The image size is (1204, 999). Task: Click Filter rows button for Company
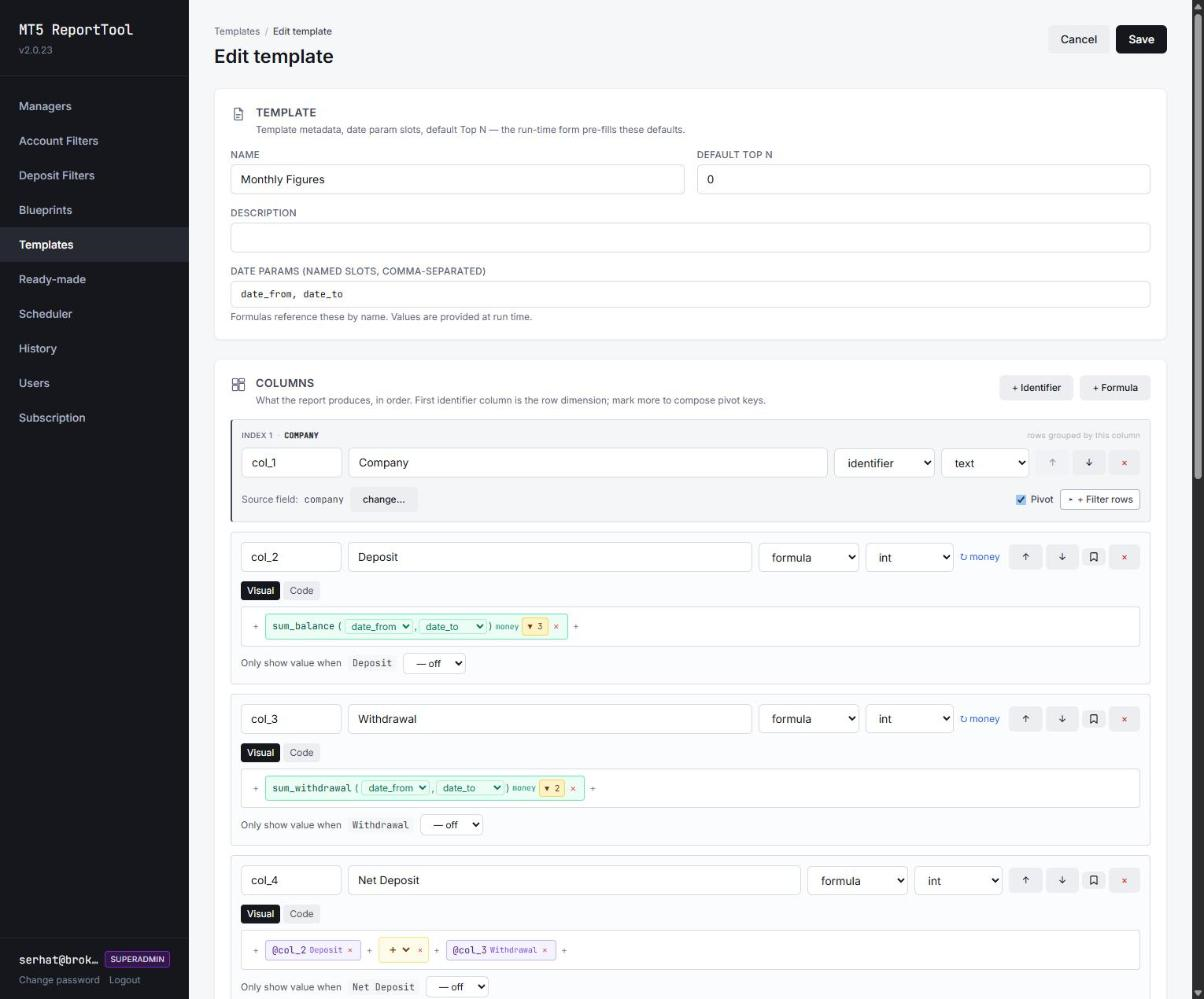point(1100,500)
